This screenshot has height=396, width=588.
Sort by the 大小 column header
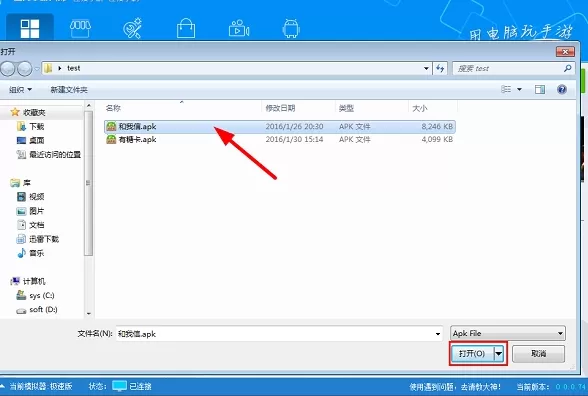433,108
